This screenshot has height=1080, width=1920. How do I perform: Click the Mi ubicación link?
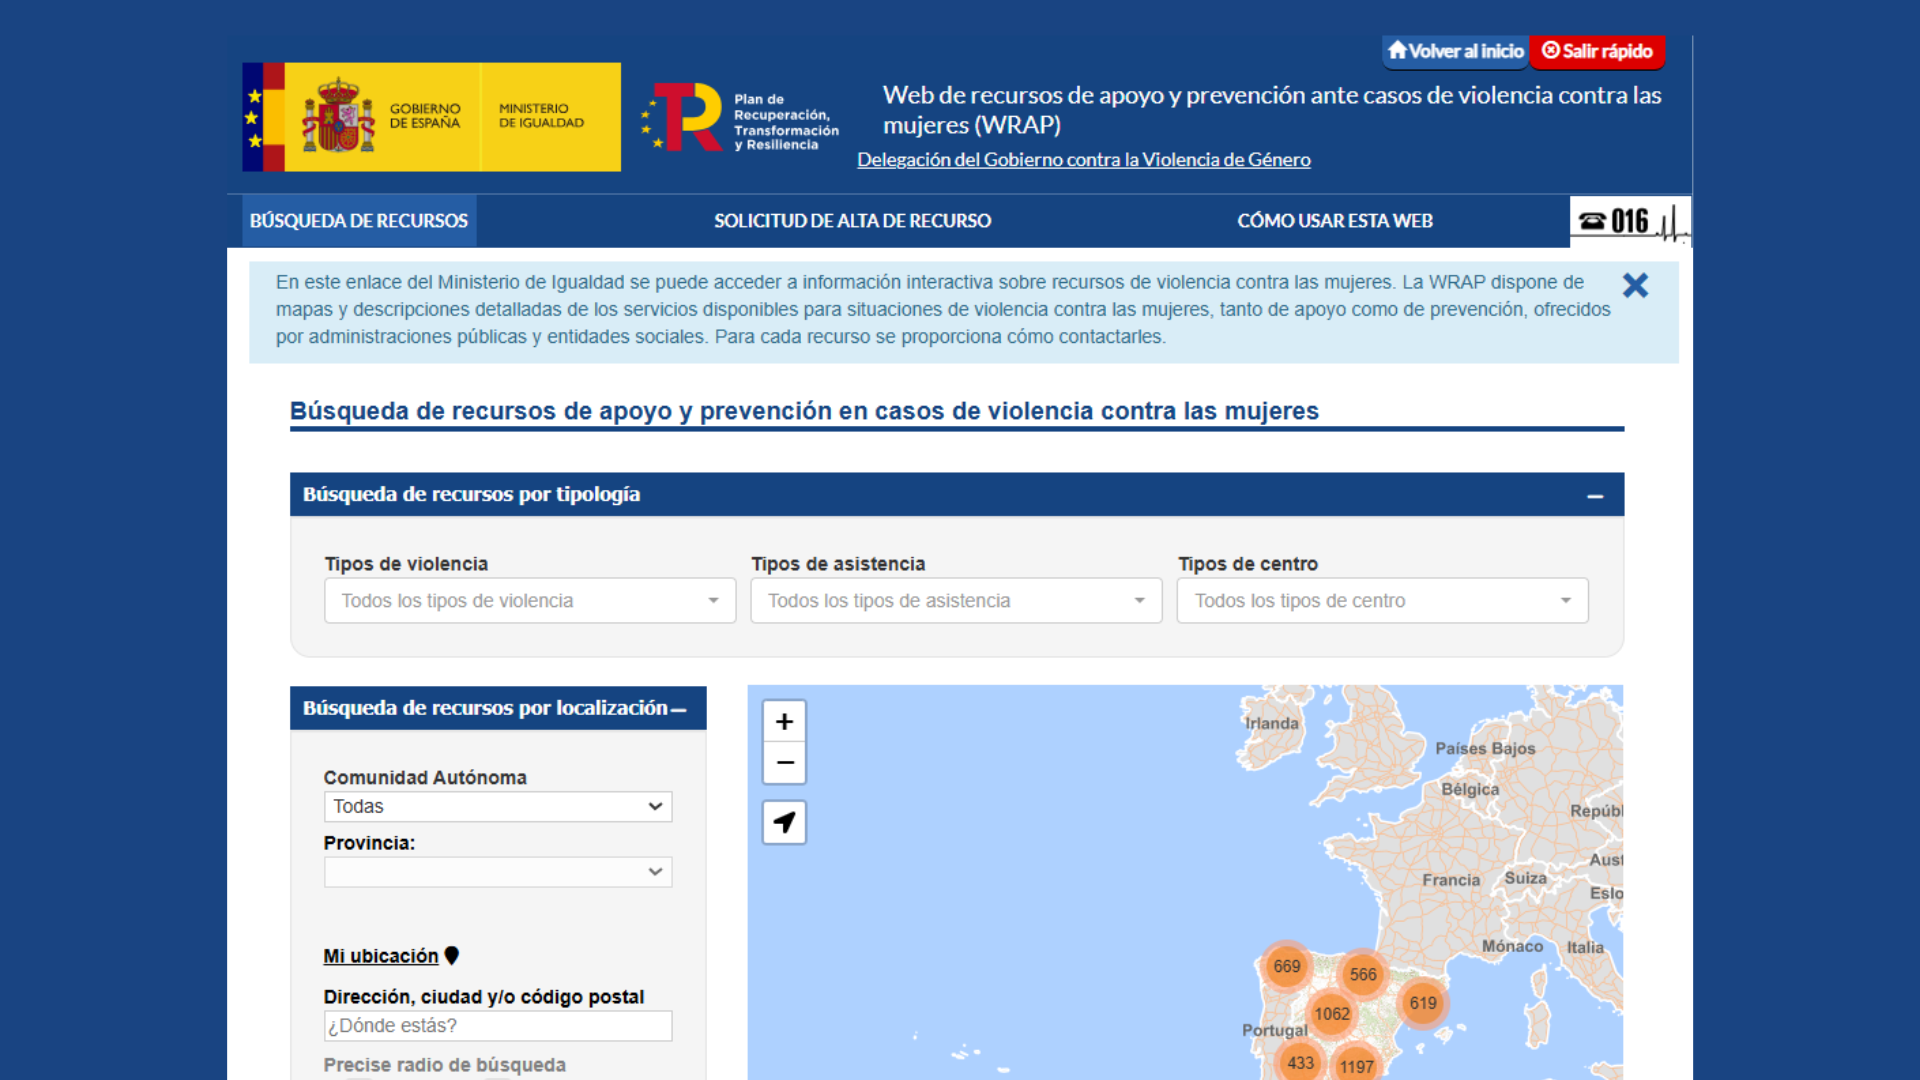click(x=381, y=956)
